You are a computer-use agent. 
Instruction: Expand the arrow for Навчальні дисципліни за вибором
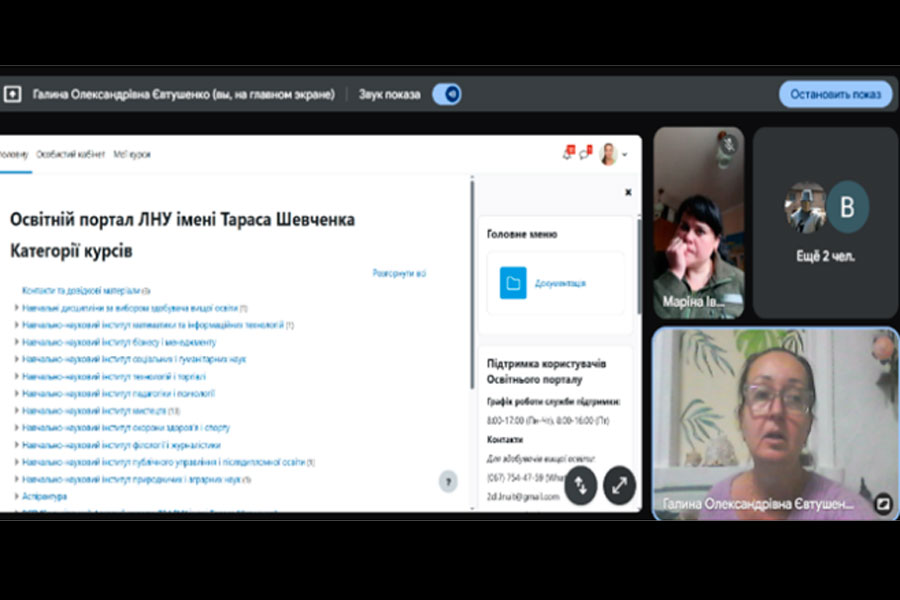tap(16, 308)
